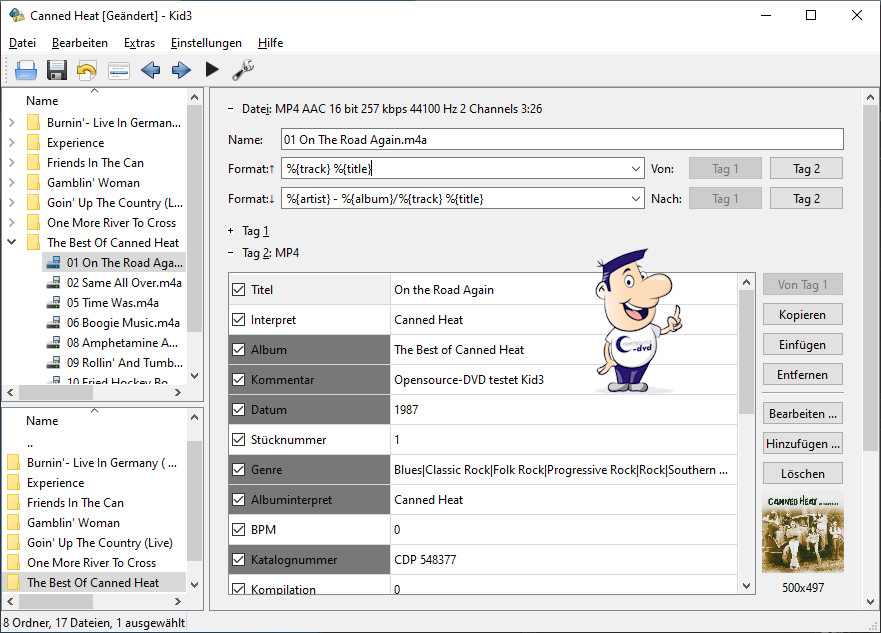Click the Hinzufügen button
Viewport: 881px width, 633px height.
pos(802,443)
